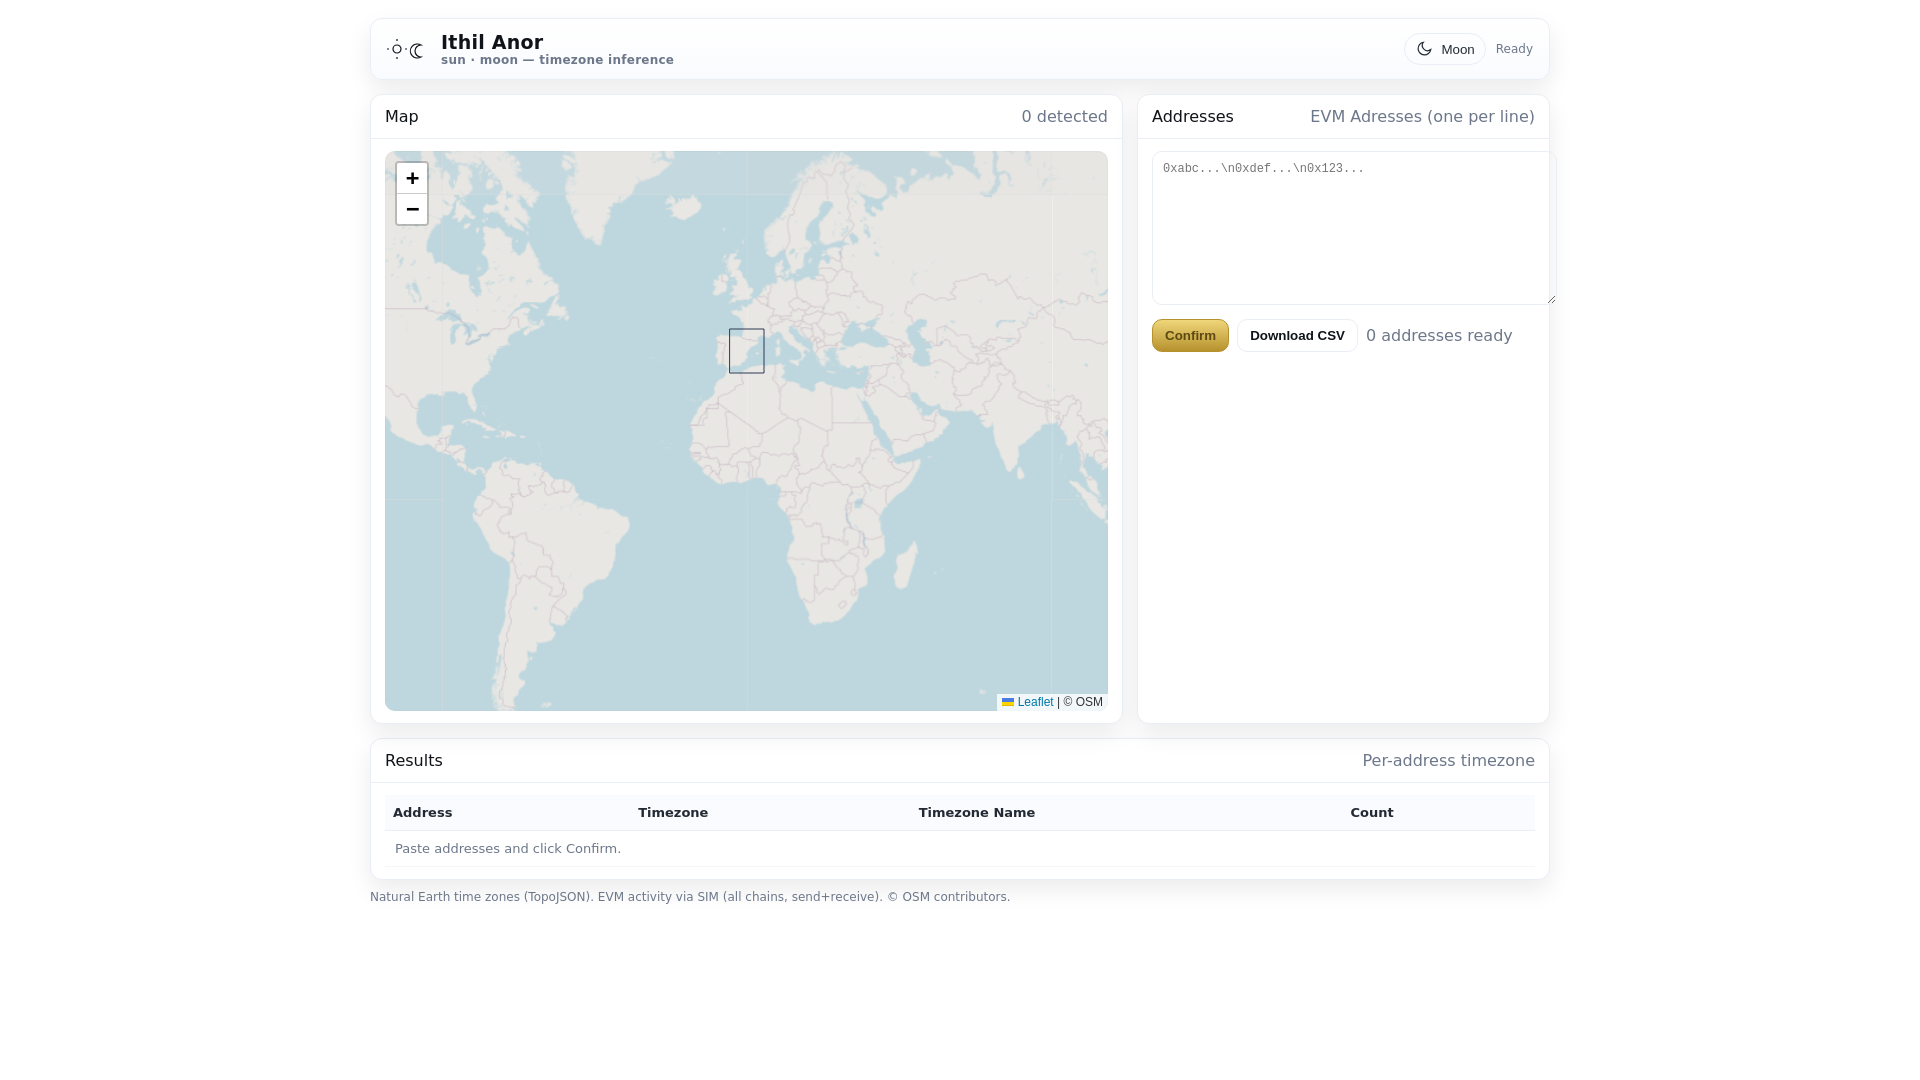Click the '0 addresses ready' status text

pos(1439,336)
